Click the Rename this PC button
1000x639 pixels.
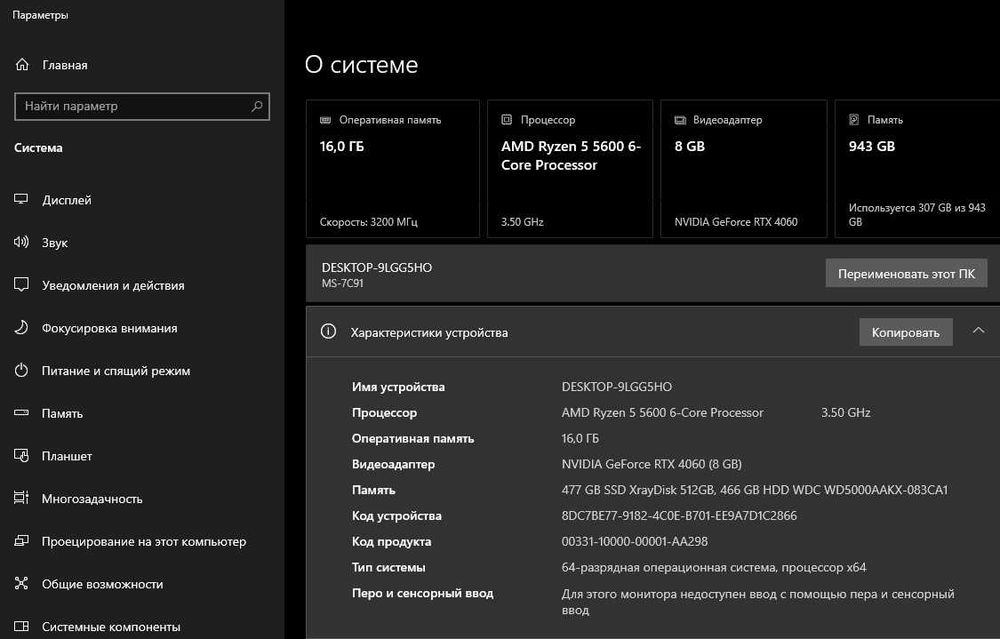pos(906,274)
